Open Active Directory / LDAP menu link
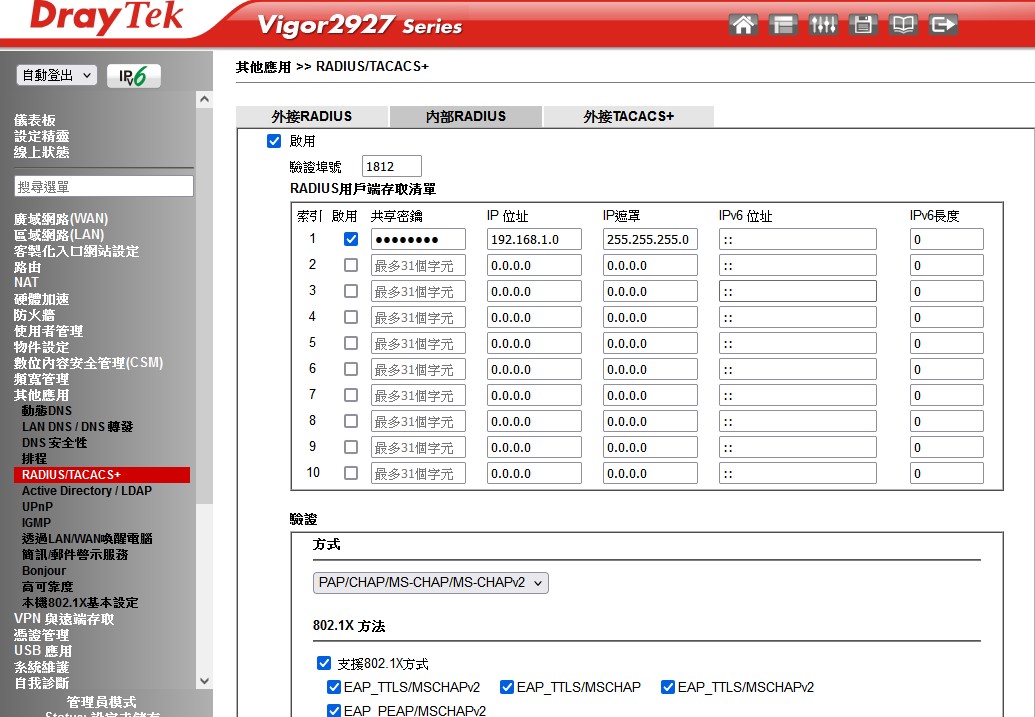 (87, 491)
